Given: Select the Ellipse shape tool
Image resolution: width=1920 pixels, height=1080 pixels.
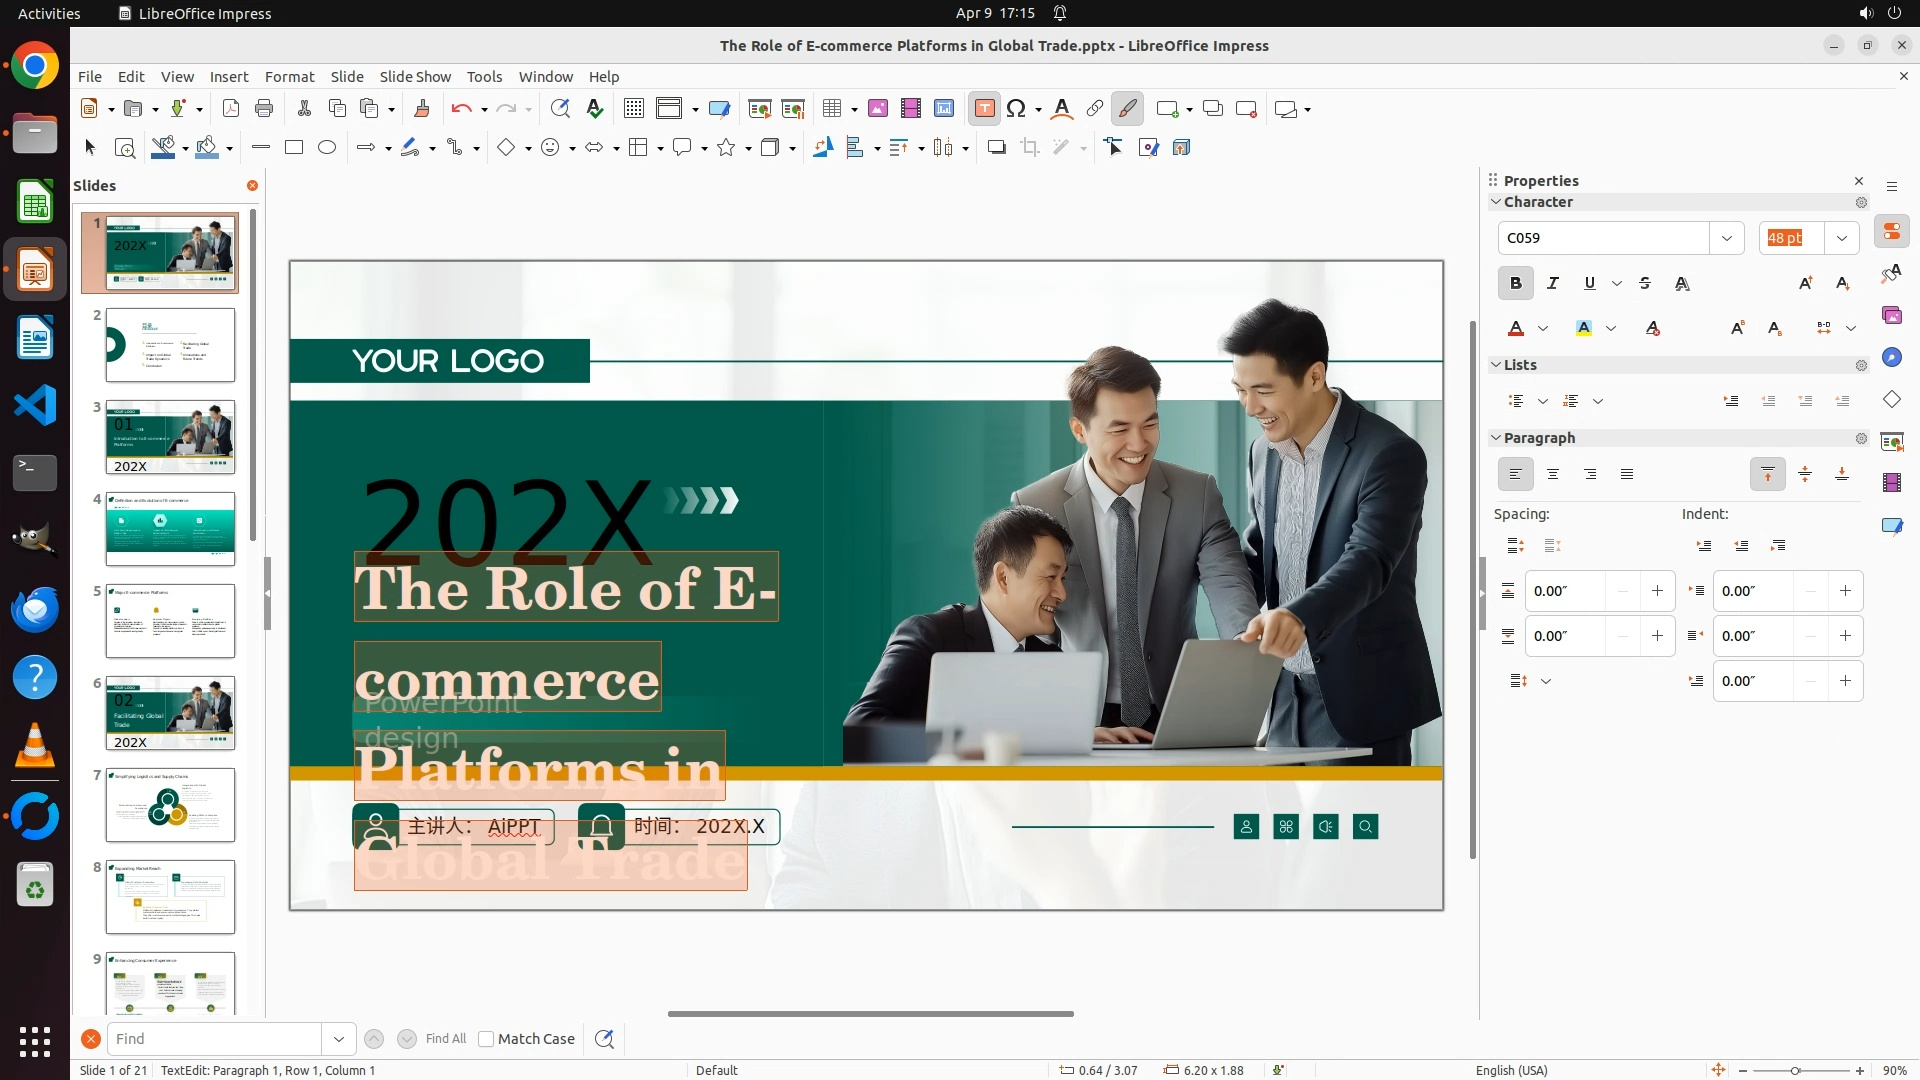Looking at the screenshot, I should coord(327,148).
